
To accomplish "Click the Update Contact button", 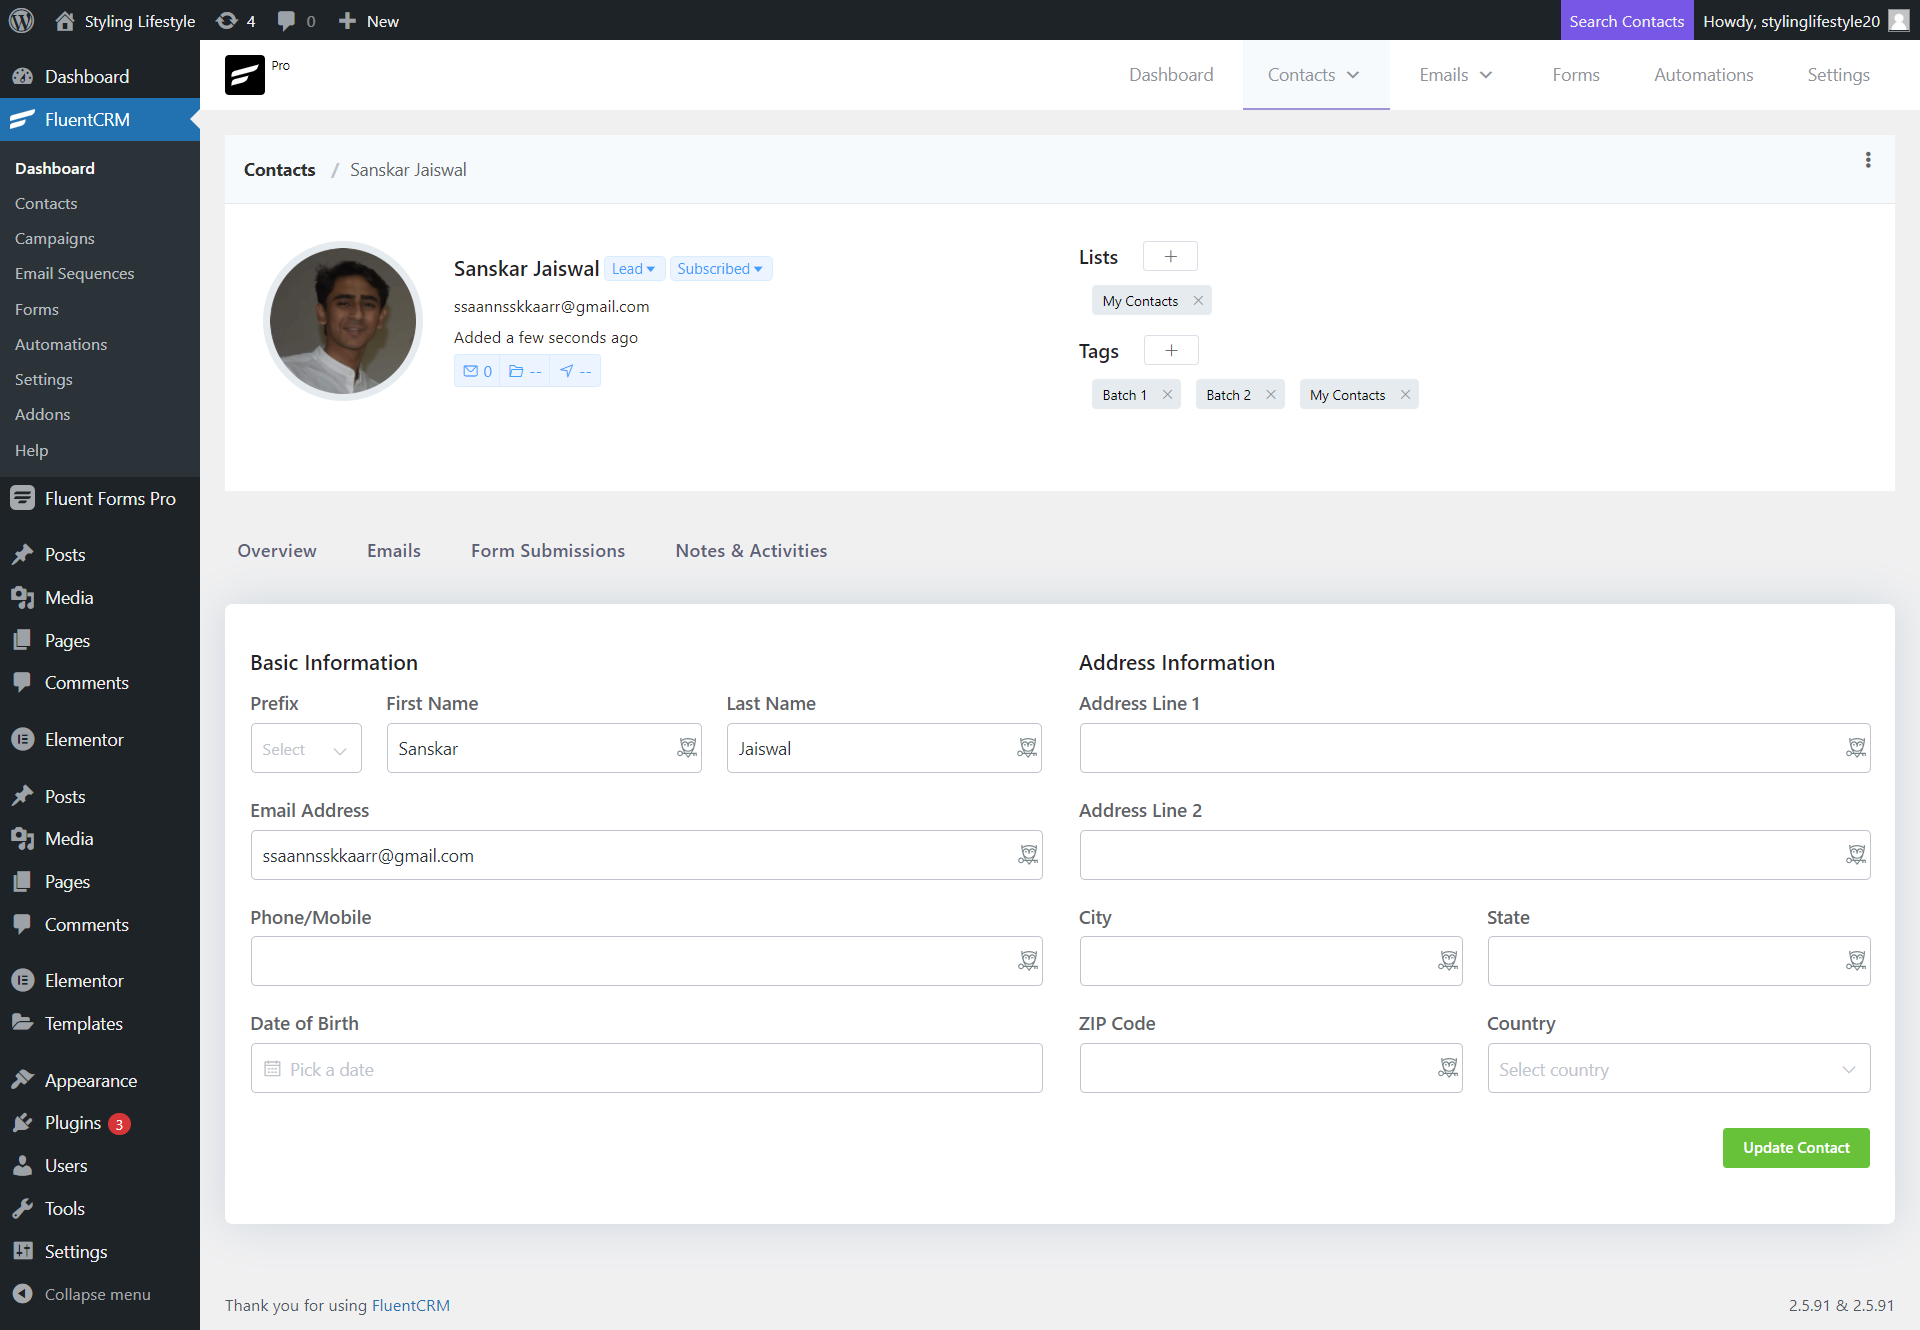I will point(1796,1148).
